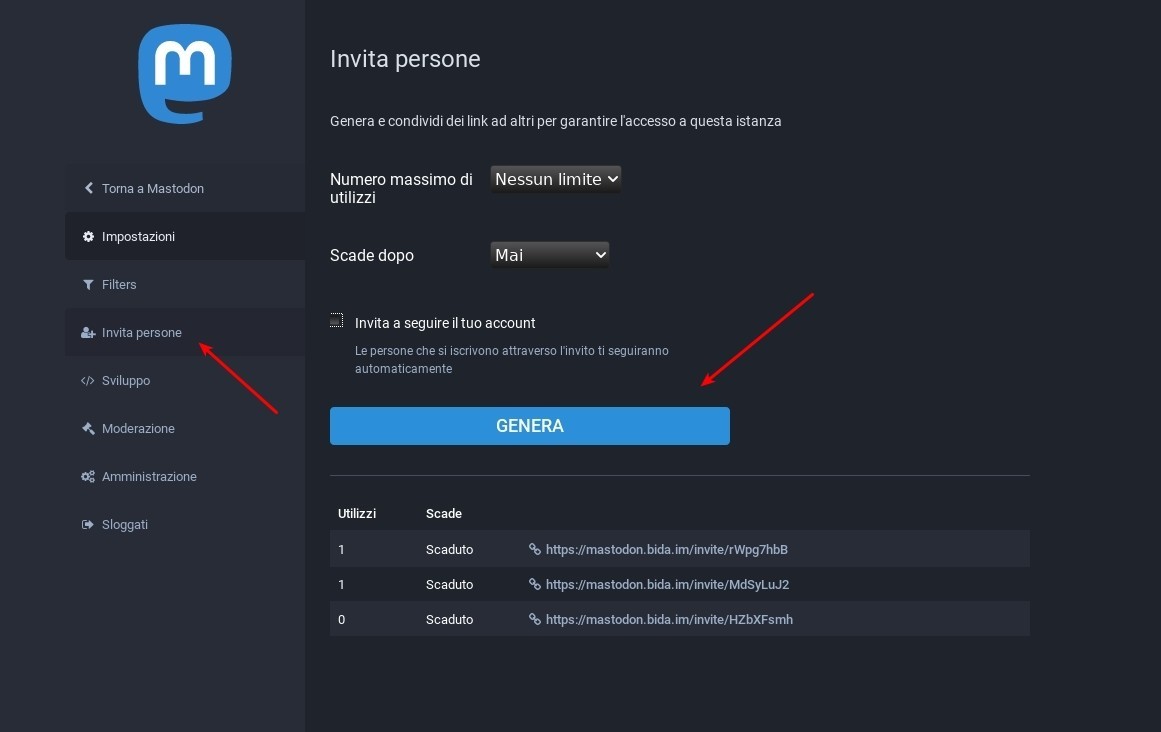Click the back chevron beside Torna a Mastodon
Image resolution: width=1161 pixels, height=732 pixels.
(88, 188)
